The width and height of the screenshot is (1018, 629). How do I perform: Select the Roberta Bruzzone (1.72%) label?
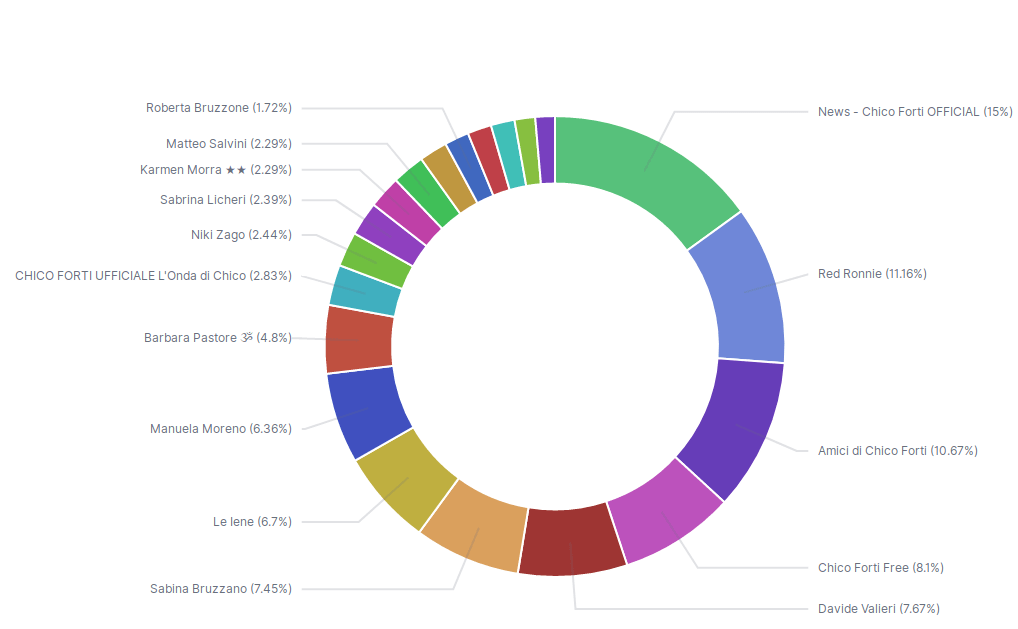(219, 108)
